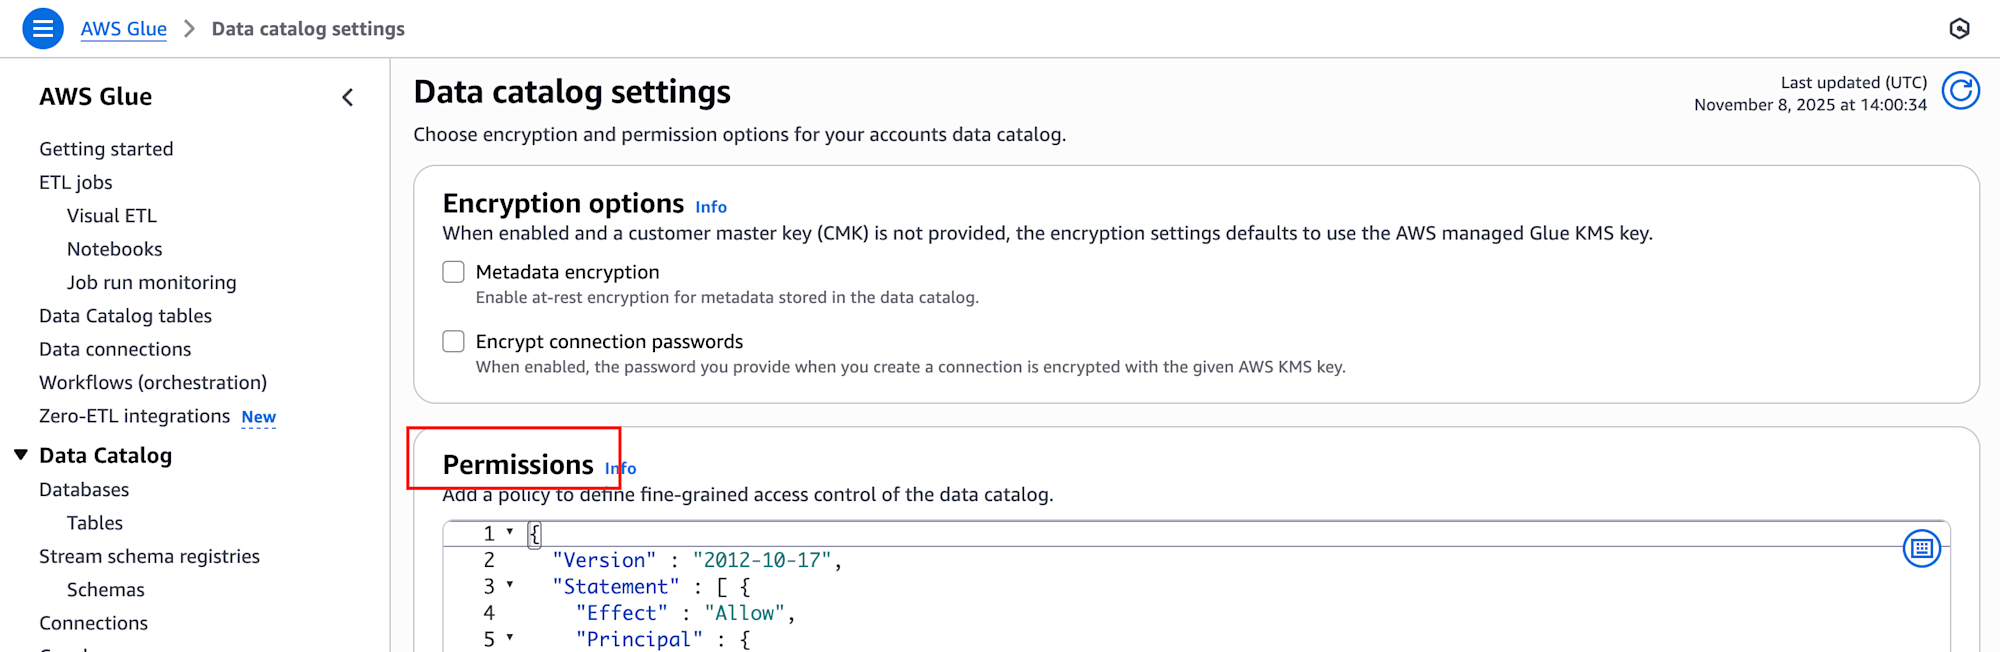The width and height of the screenshot is (2000, 652).
Task: Click the AWS Glue breadcrumb link
Action: 123,29
